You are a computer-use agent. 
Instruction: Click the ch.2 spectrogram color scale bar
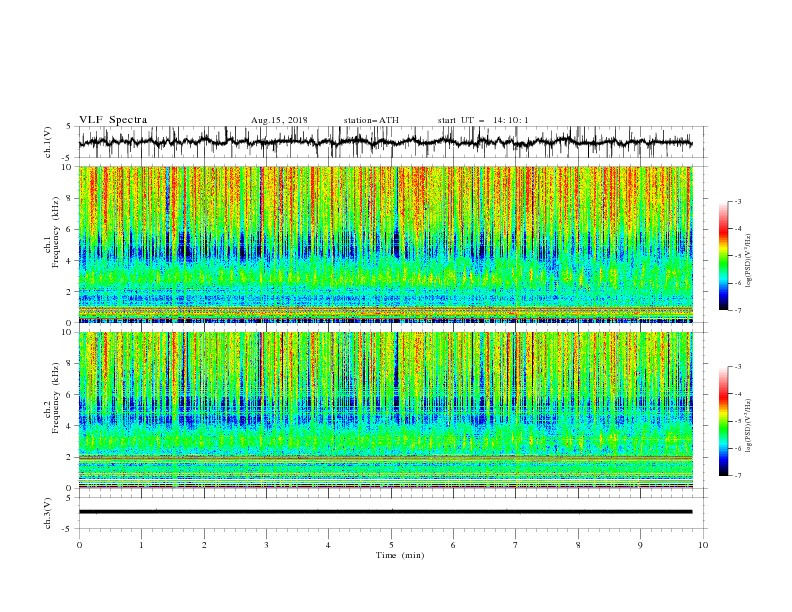pyautogui.click(x=724, y=421)
